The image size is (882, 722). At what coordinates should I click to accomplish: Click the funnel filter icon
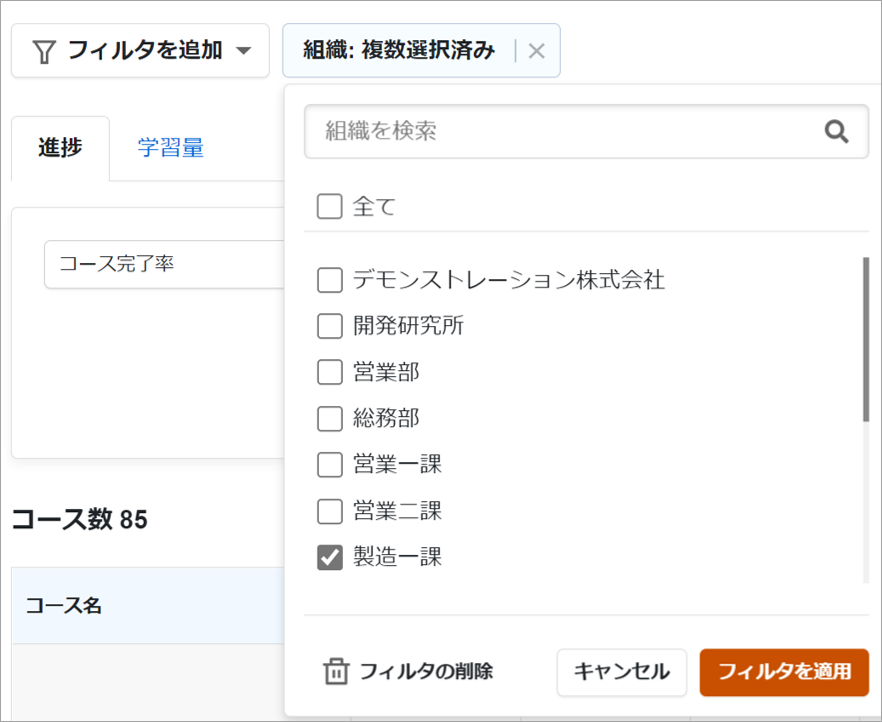tap(44, 51)
